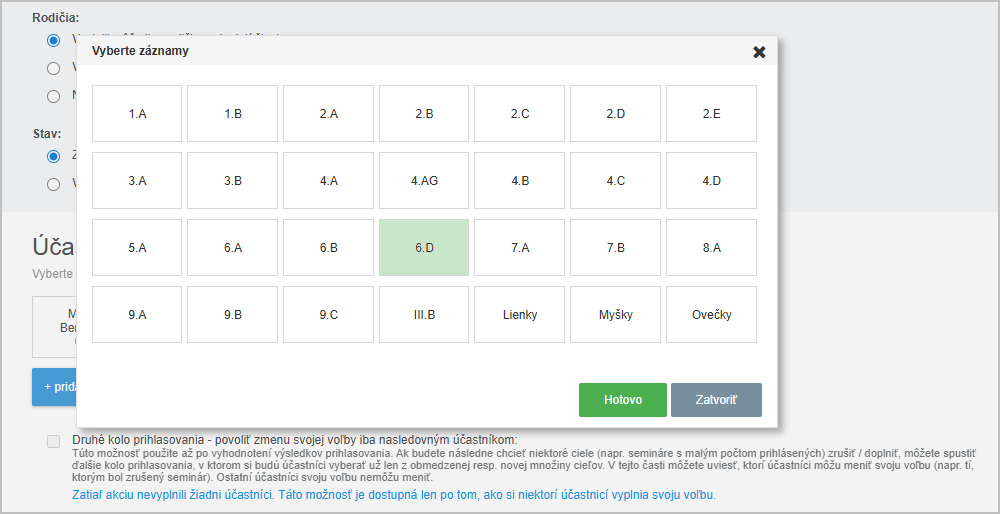Pick class III.B tile
Image resolution: width=1000 pixels, height=514 pixels.
click(424, 315)
